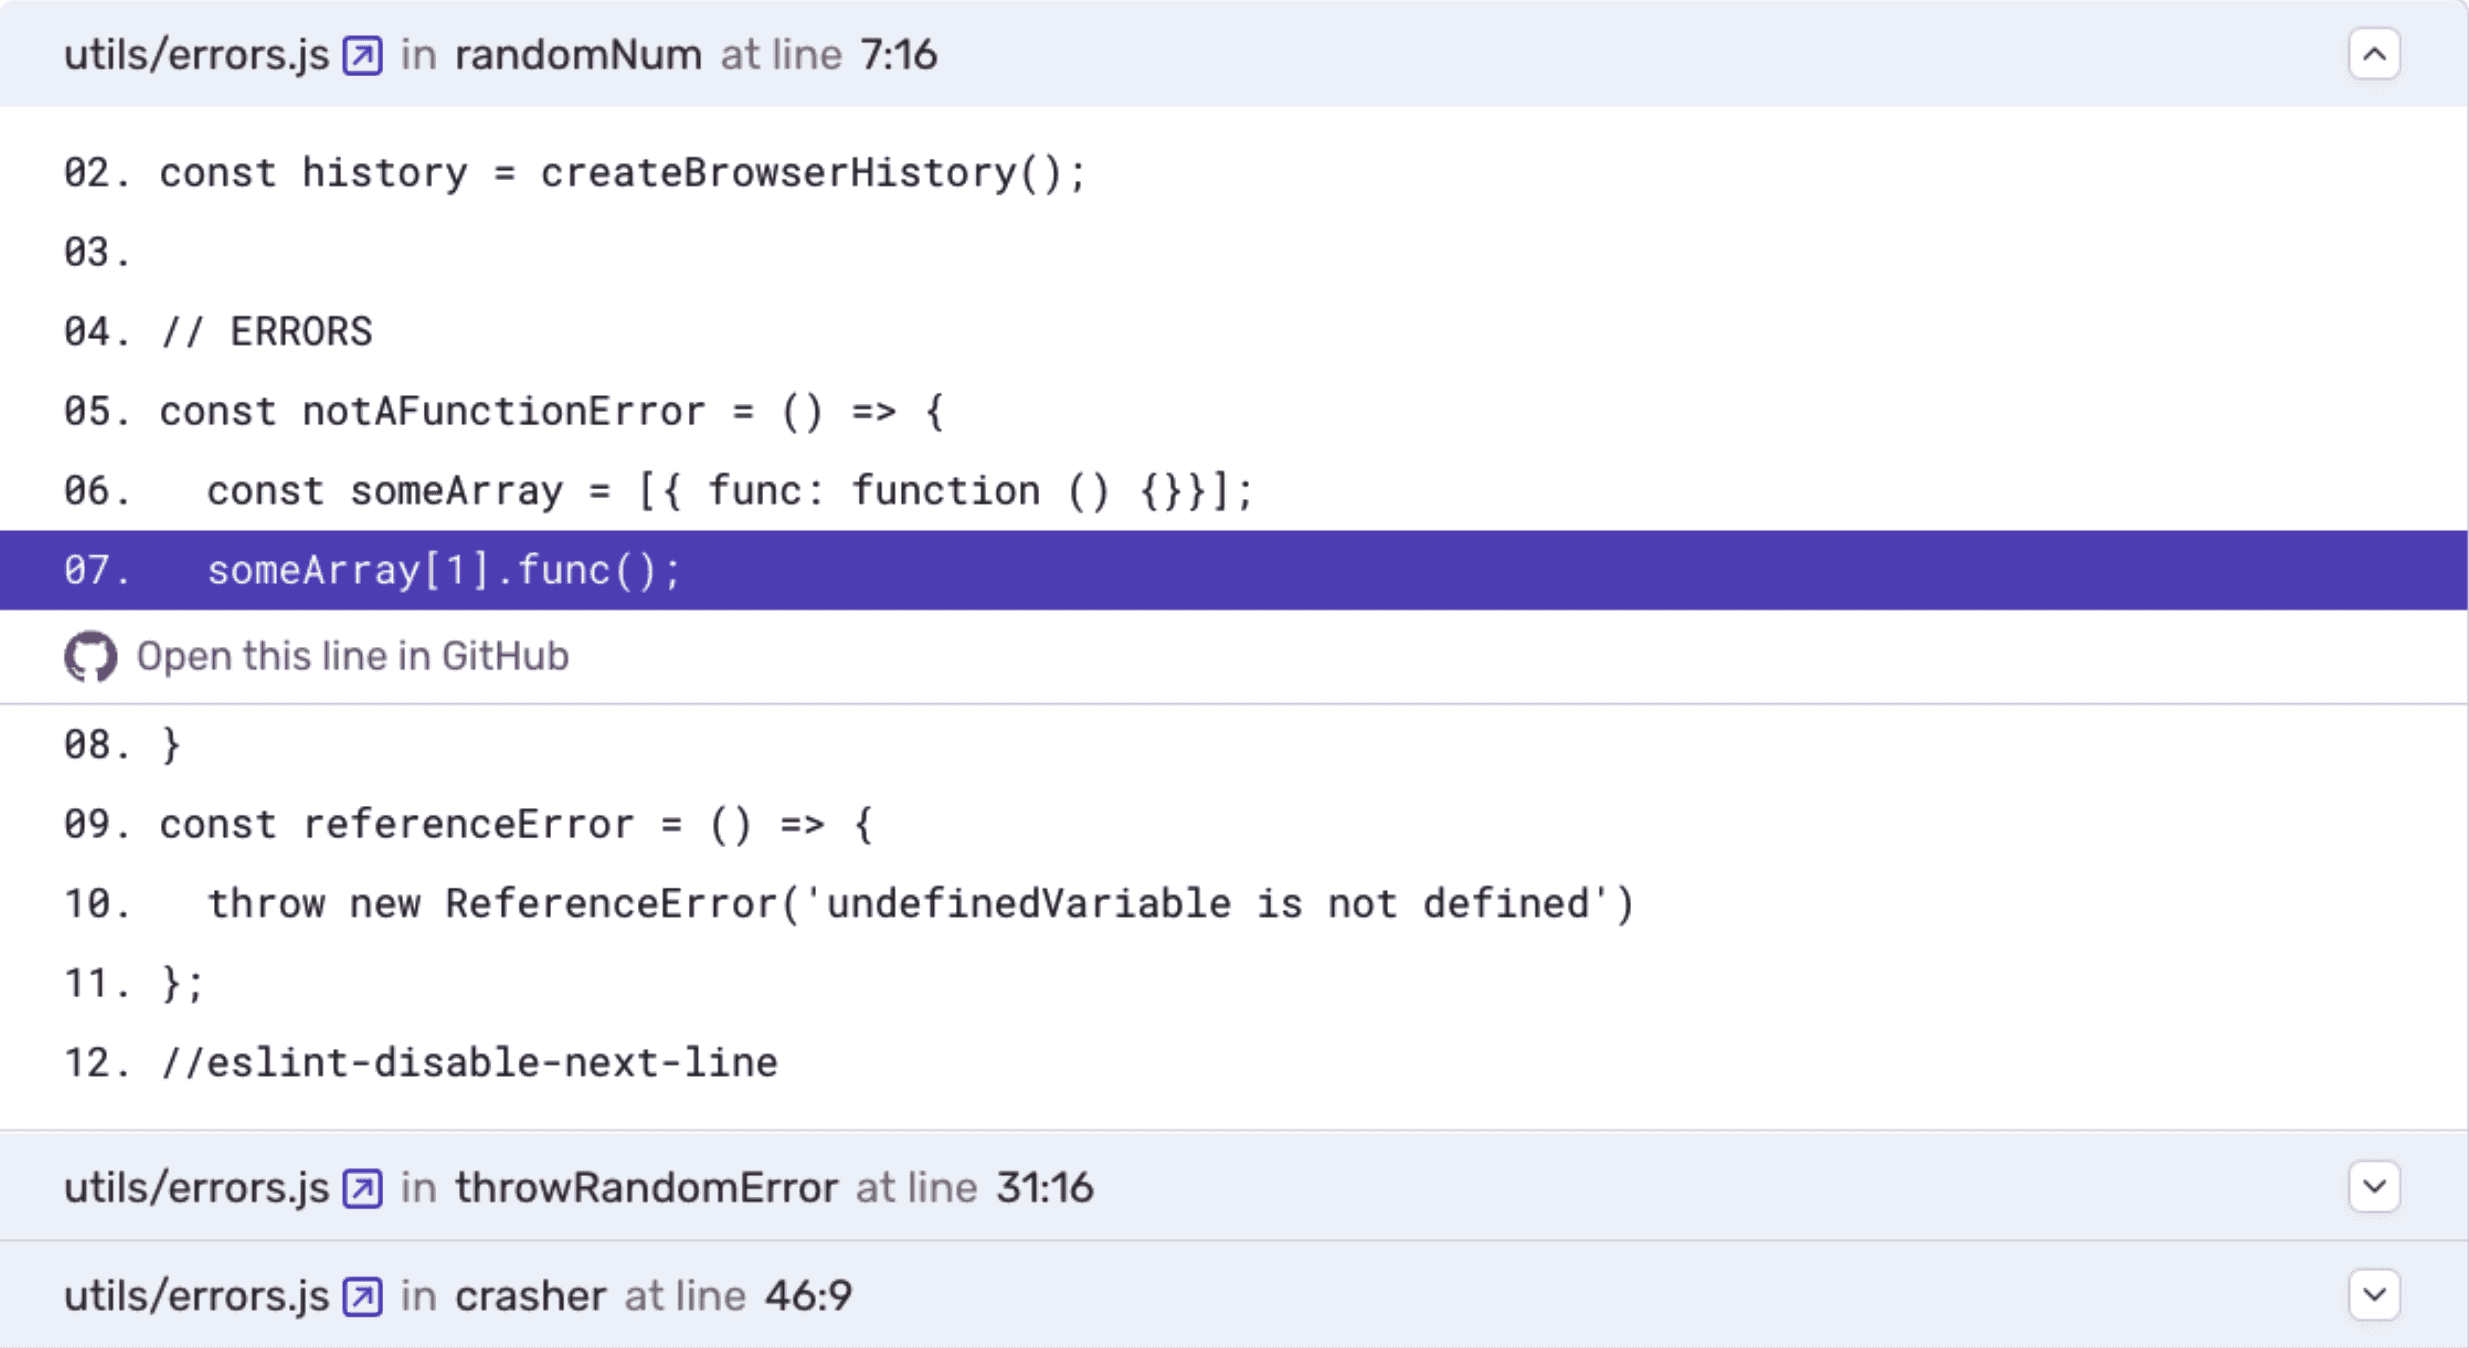Click the utils/errors.js filename link
This screenshot has height=1348, width=2469.
(x=196, y=55)
